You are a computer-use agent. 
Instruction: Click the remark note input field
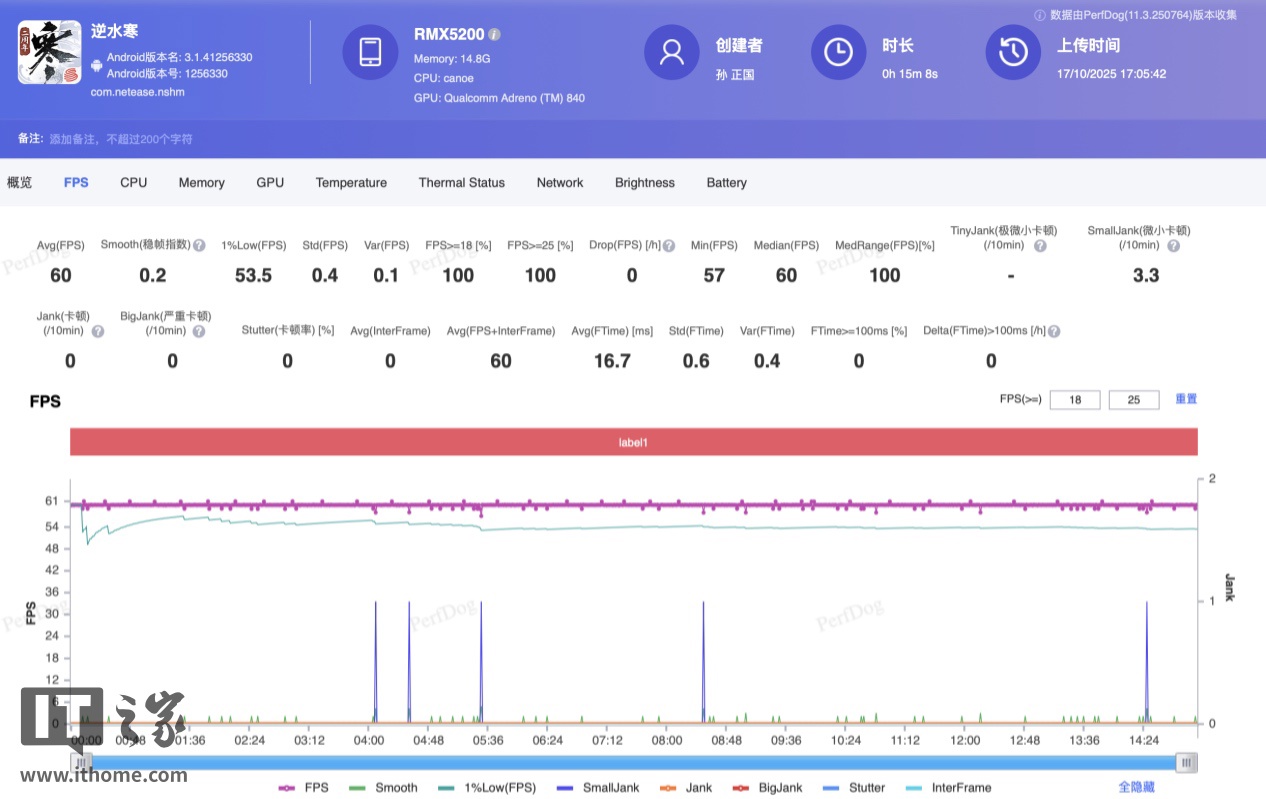point(121,139)
